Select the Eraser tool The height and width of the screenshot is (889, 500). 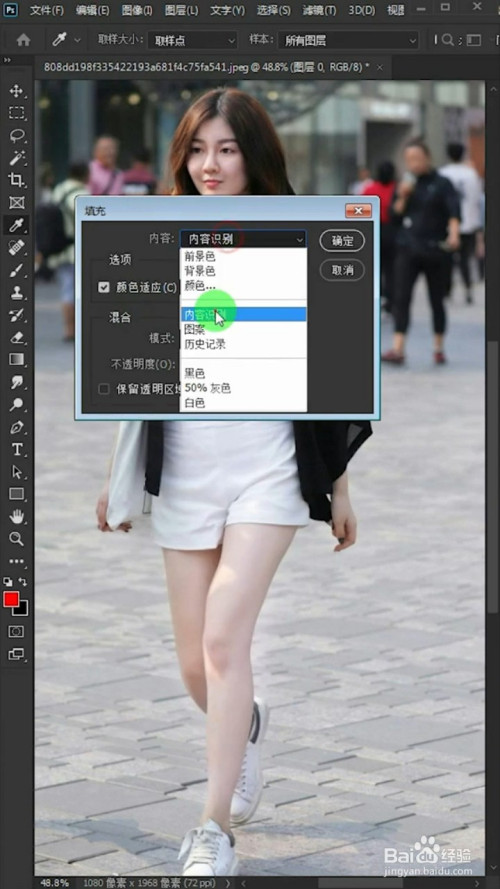tap(16, 337)
